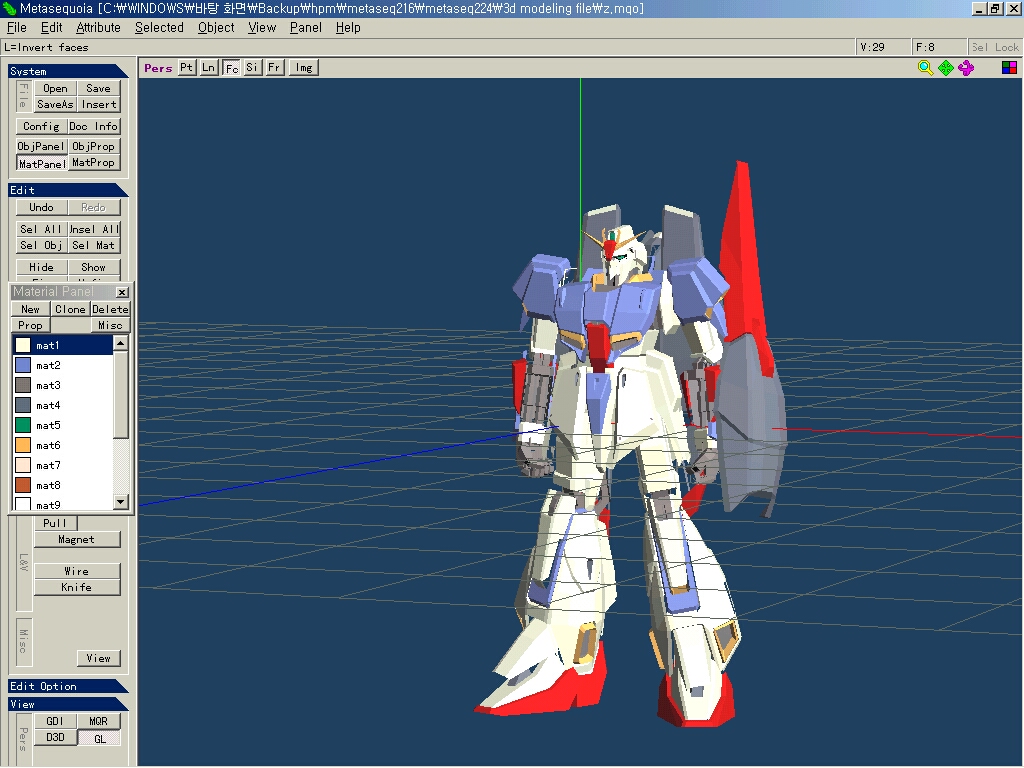Click the four-color viewport layout icon

click(x=1009, y=67)
